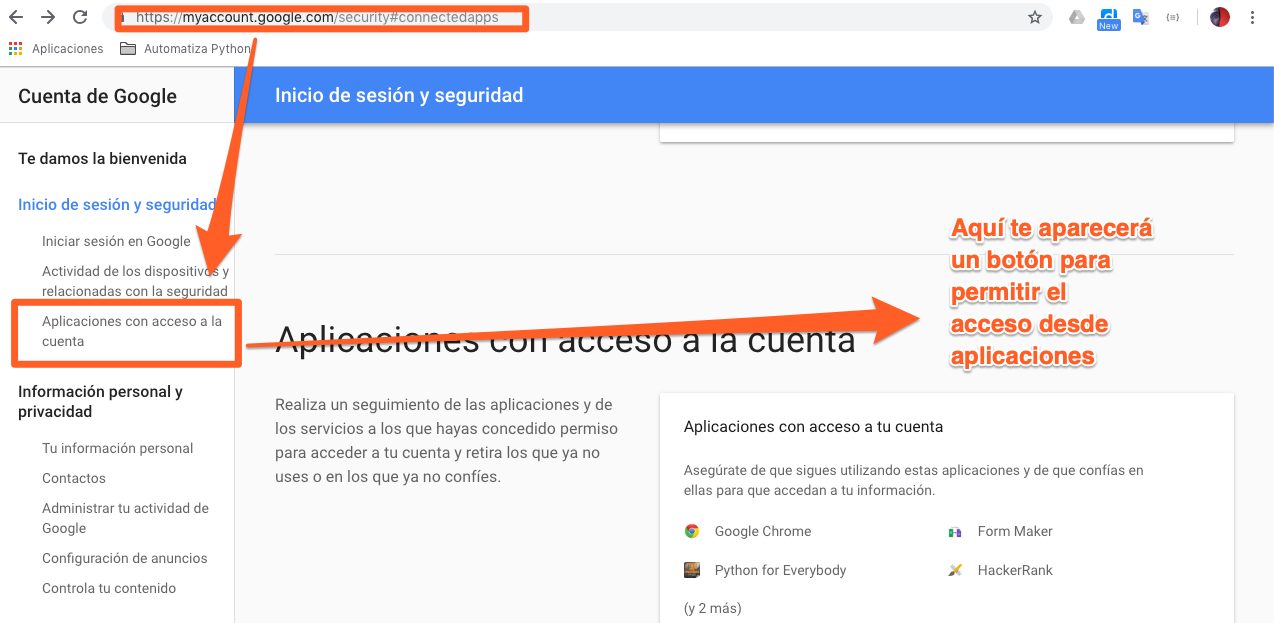Open the Google Drive extension icon

pyautogui.click(x=1077, y=18)
